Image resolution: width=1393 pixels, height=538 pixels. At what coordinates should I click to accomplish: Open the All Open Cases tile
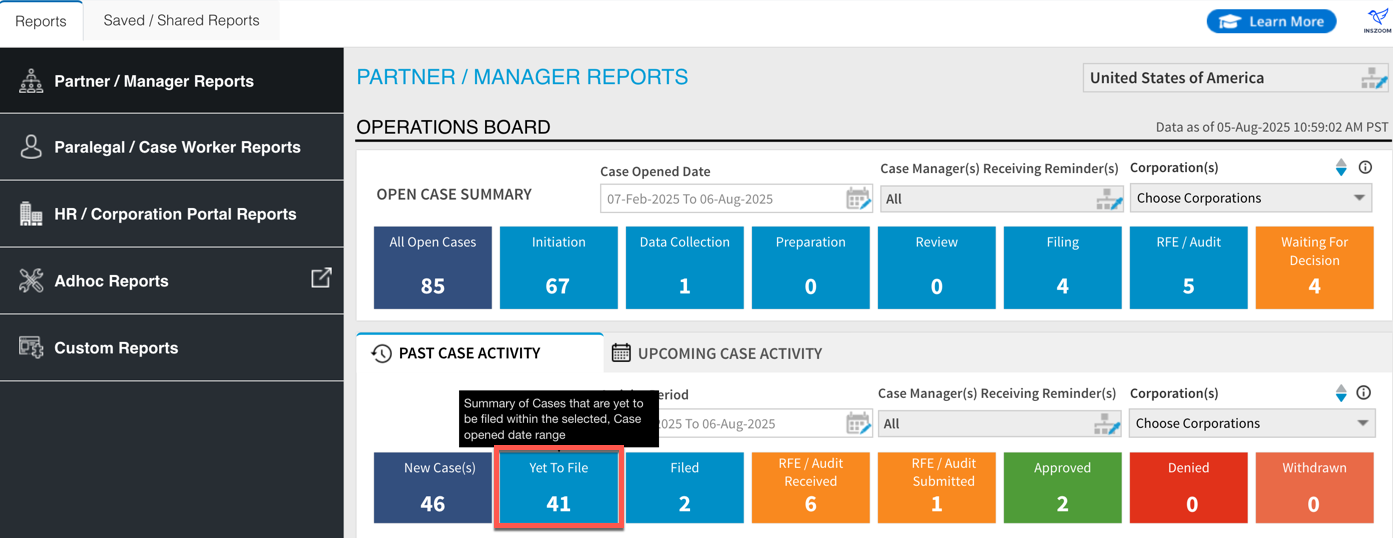(x=432, y=267)
